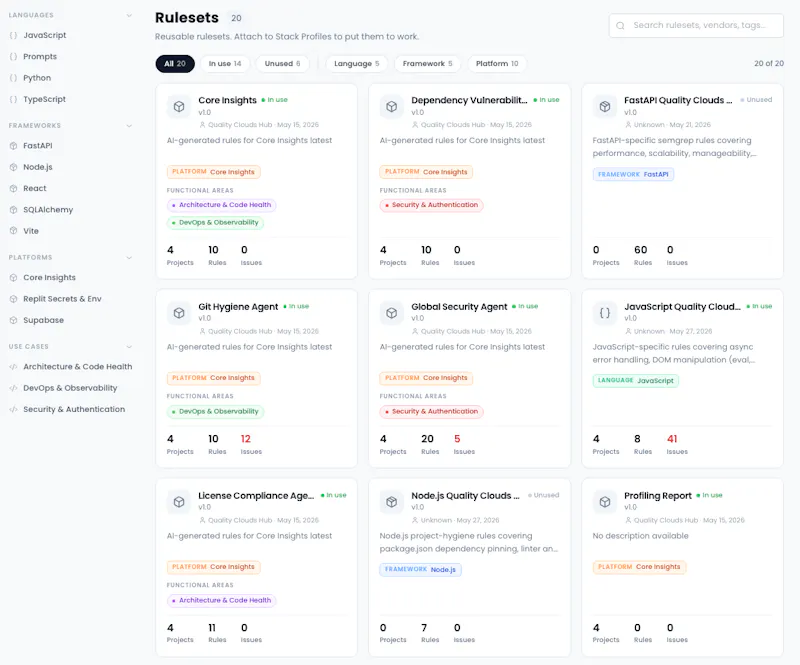This screenshot has width=800, height=665.
Task: Click the braces icon beside JavaScript in sidebar
Action: (13, 35)
